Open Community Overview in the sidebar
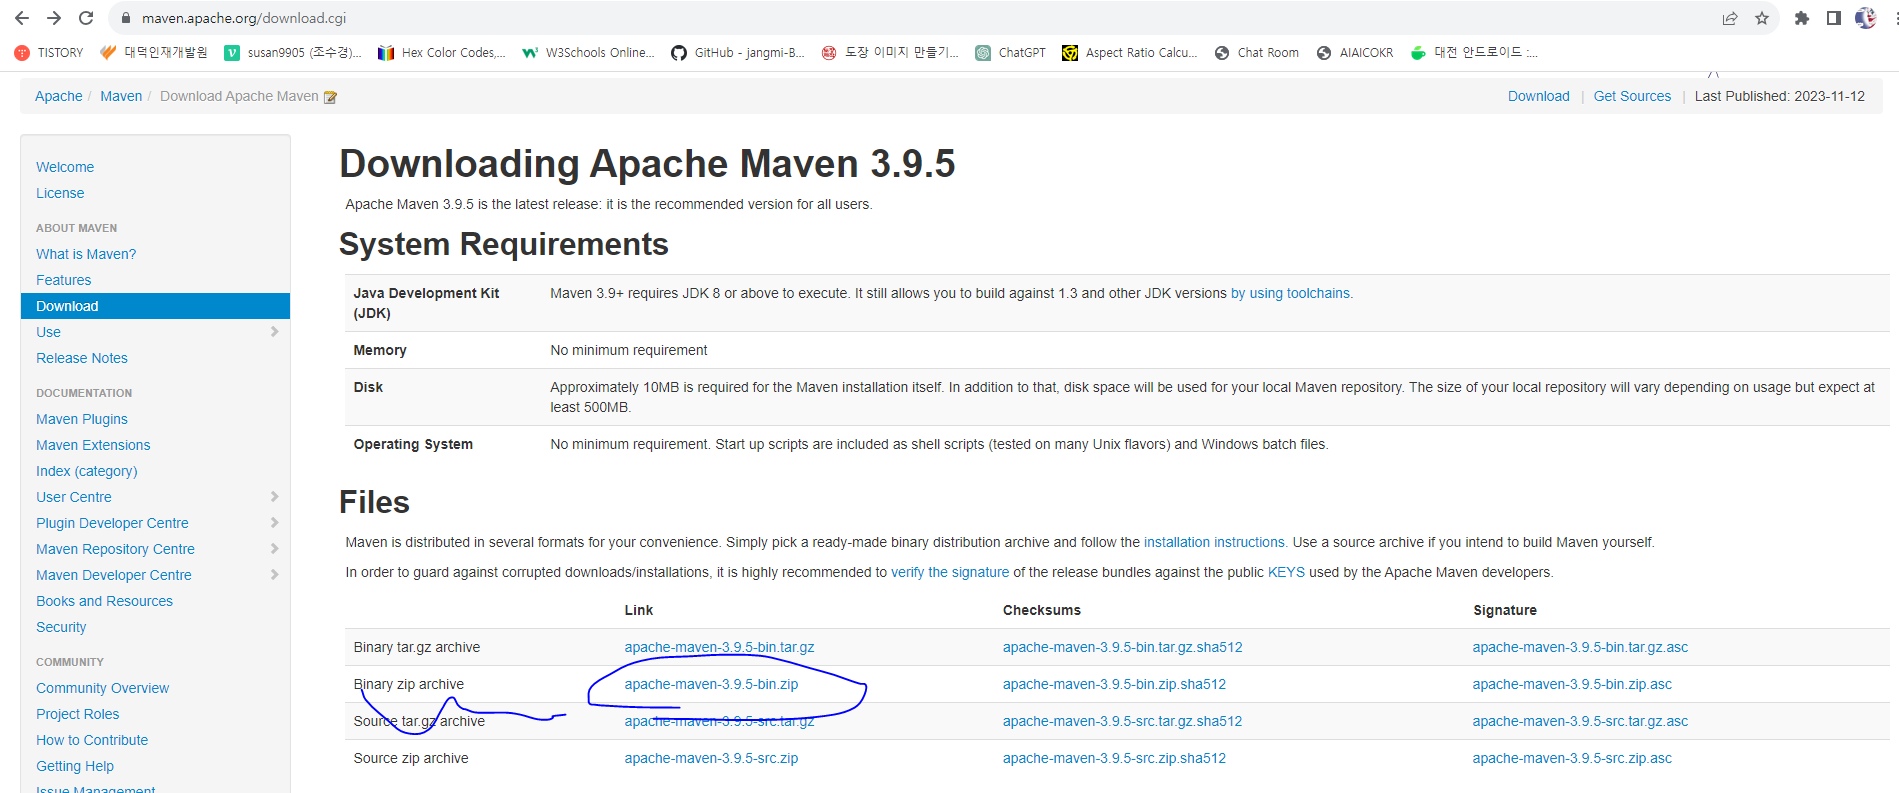This screenshot has width=1899, height=793. 103,688
